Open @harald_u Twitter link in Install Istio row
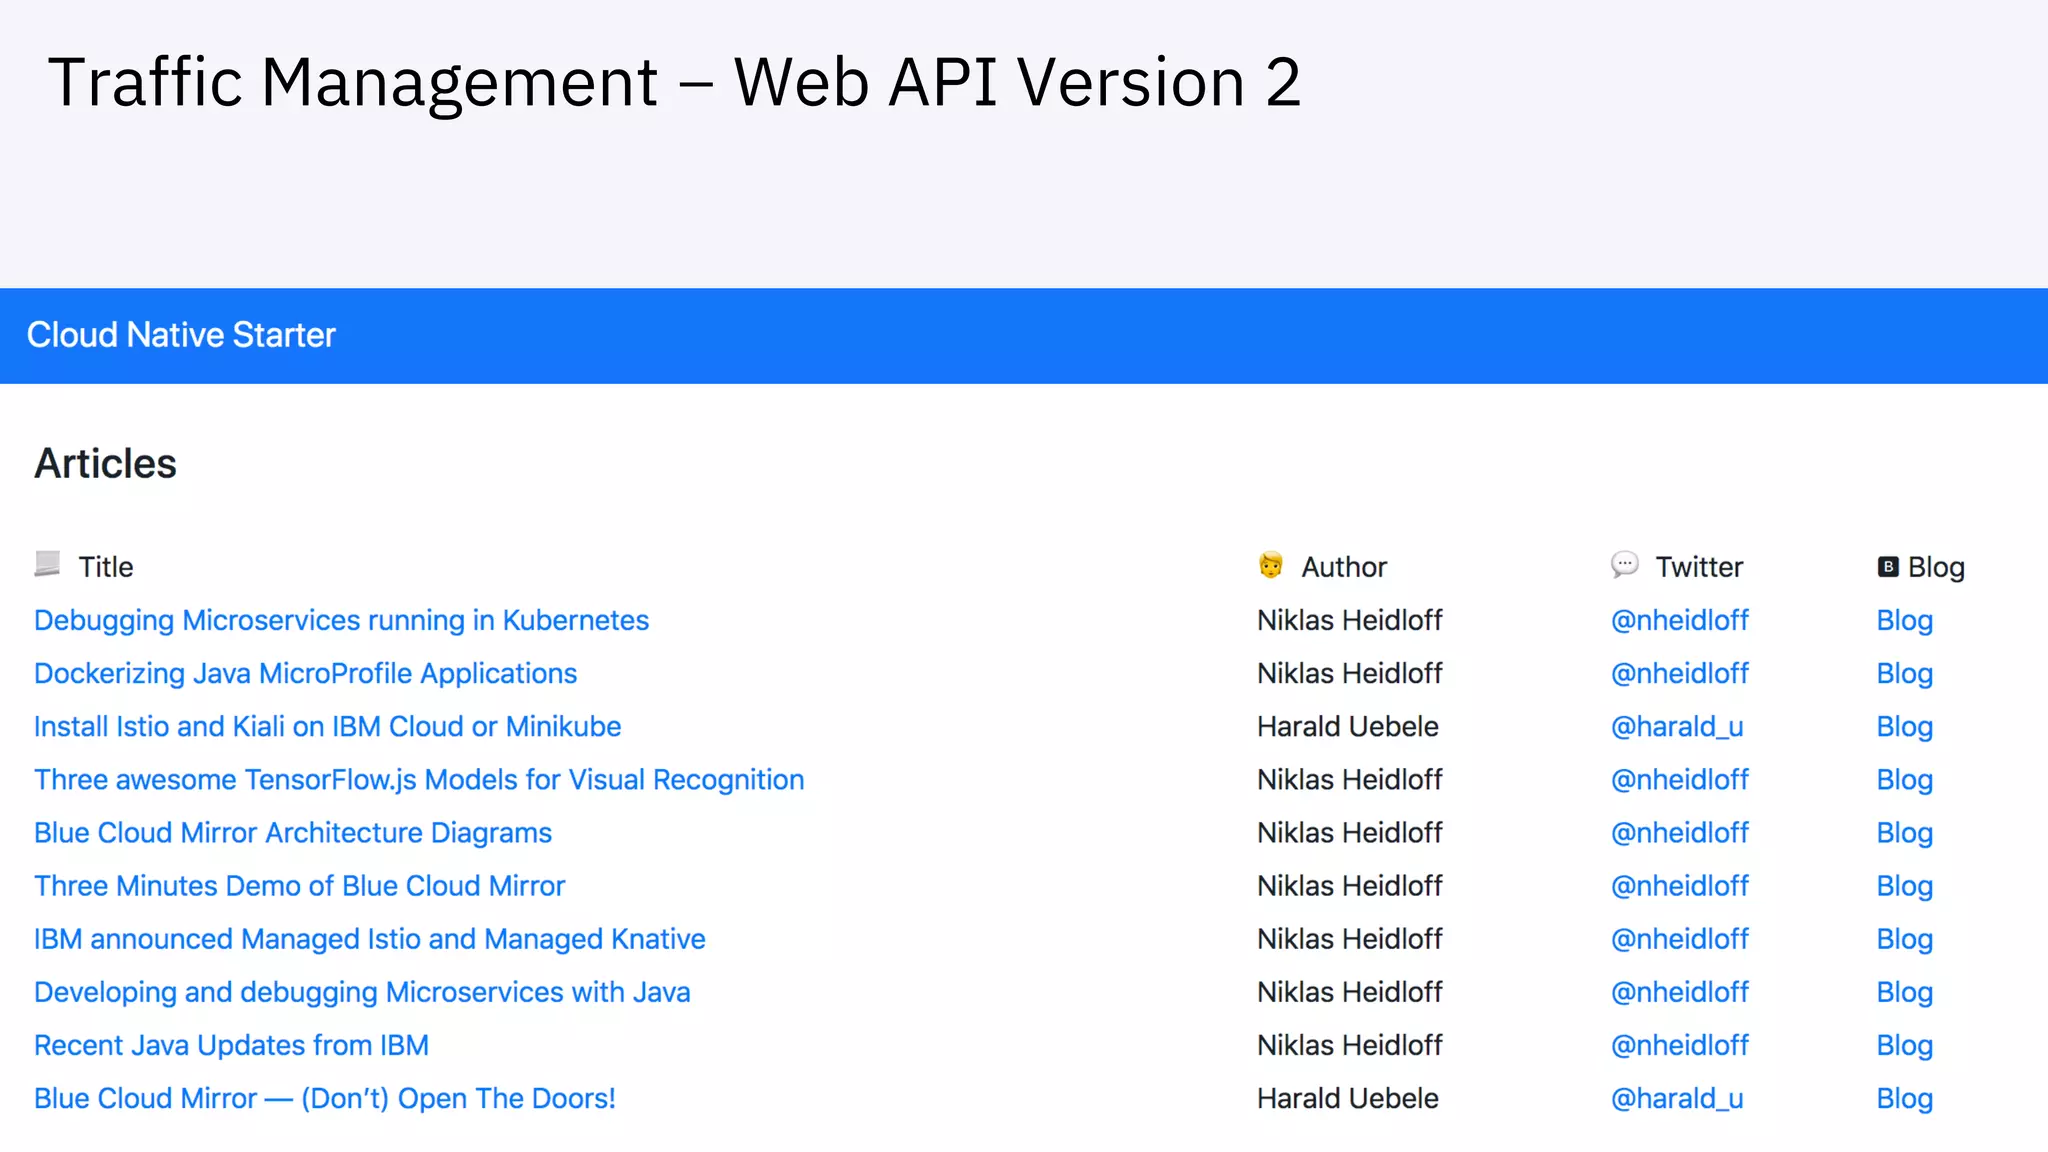Viewport: 2048px width, 1152px height. coord(1676,726)
